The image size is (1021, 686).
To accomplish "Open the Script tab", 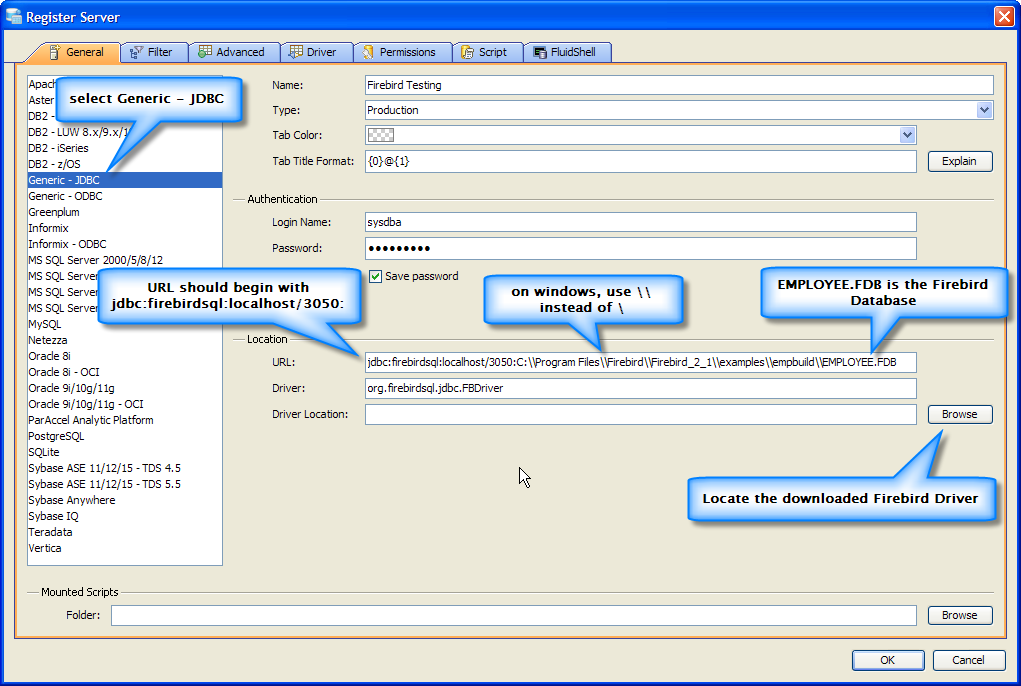I will (x=487, y=52).
